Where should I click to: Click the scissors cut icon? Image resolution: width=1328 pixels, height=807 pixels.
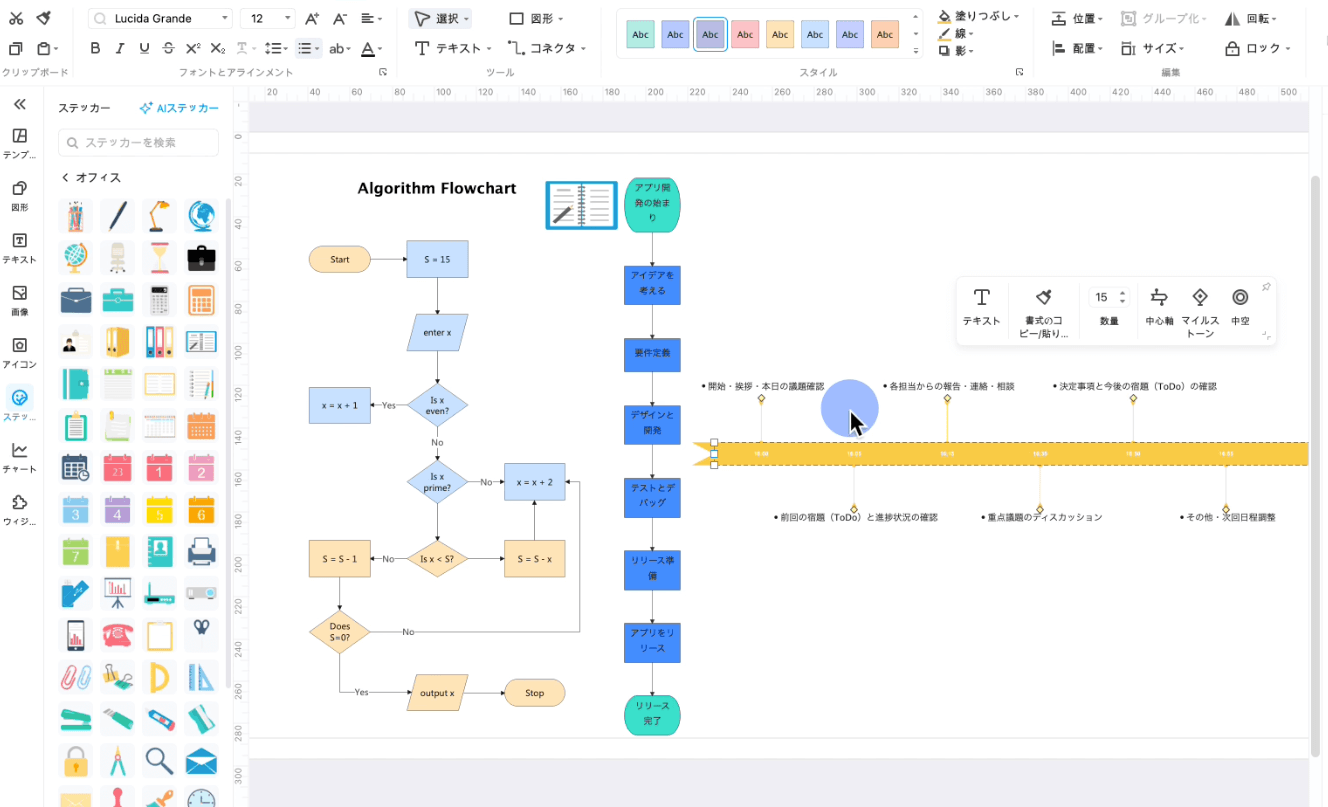coord(16,18)
